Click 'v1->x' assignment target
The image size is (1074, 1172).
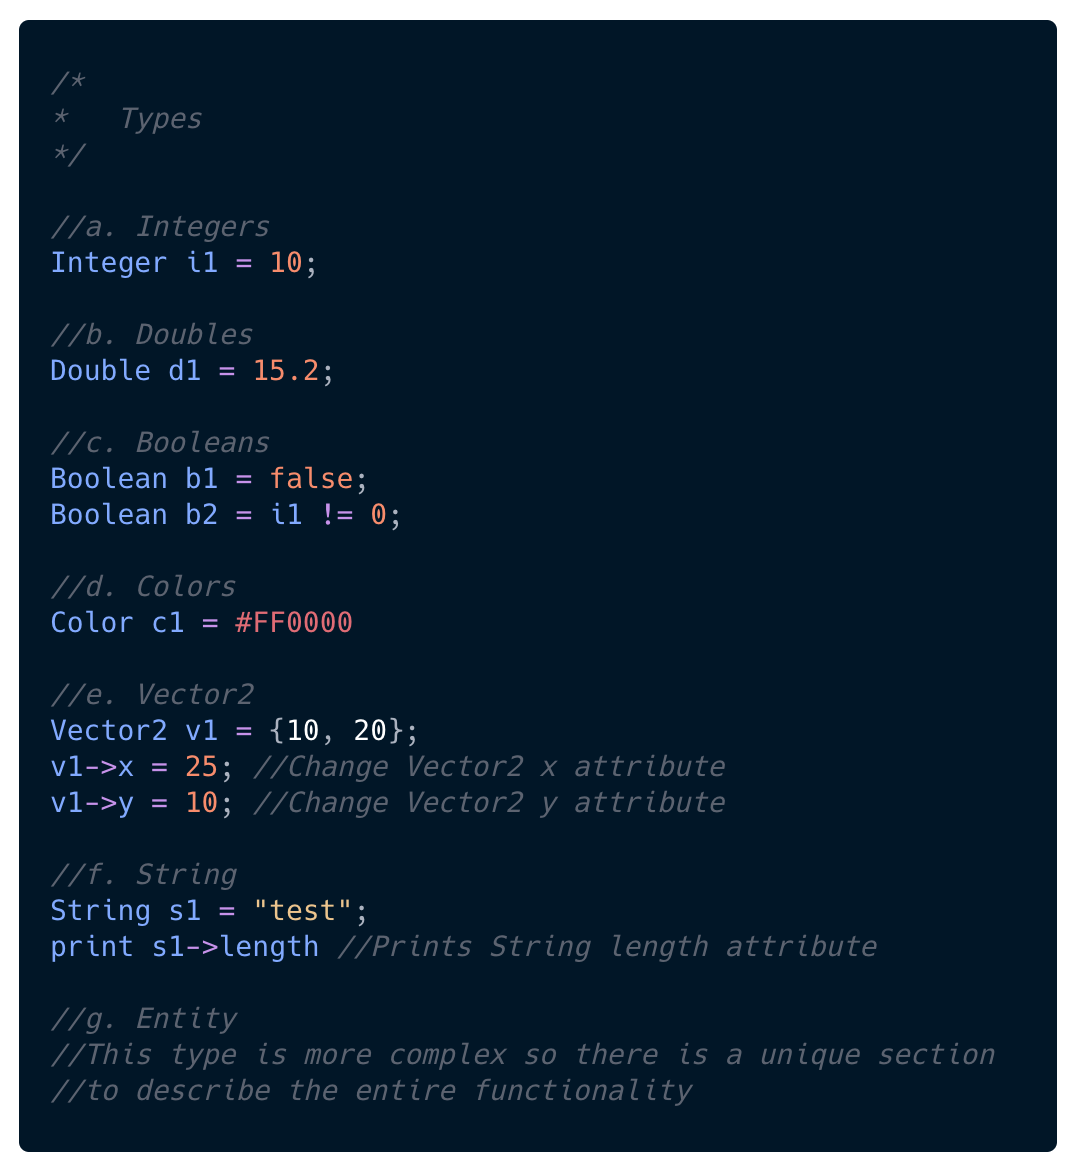pyautogui.click(x=92, y=767)
